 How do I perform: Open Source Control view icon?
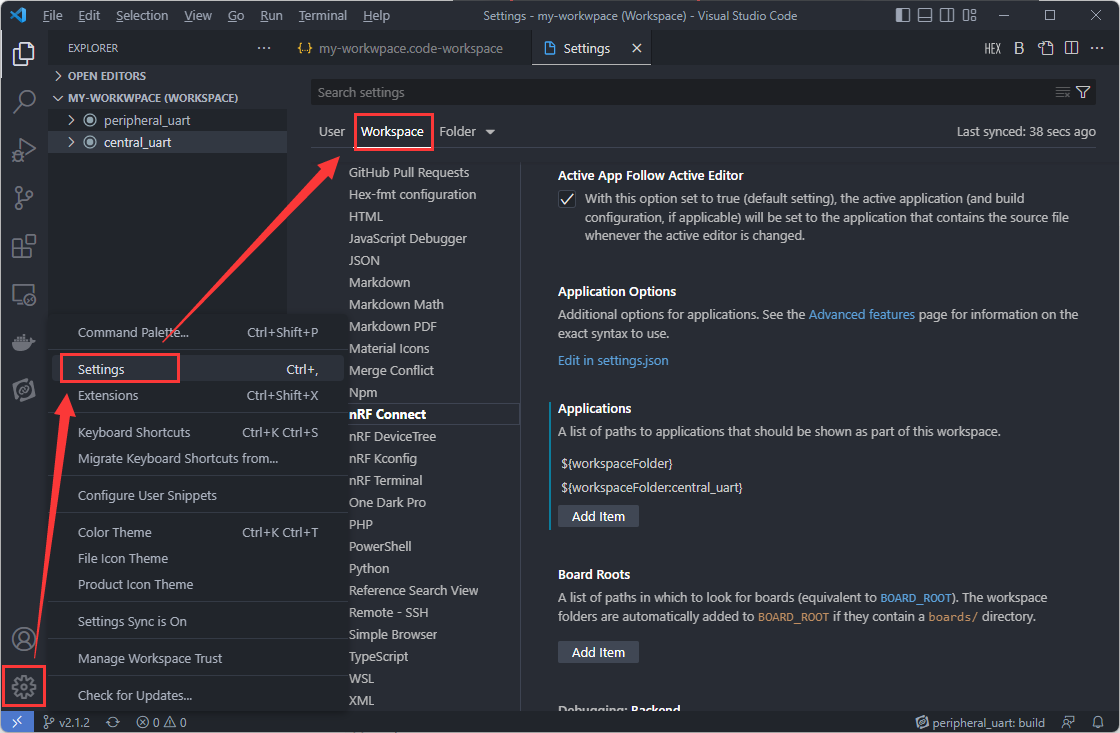click(24, 198)
